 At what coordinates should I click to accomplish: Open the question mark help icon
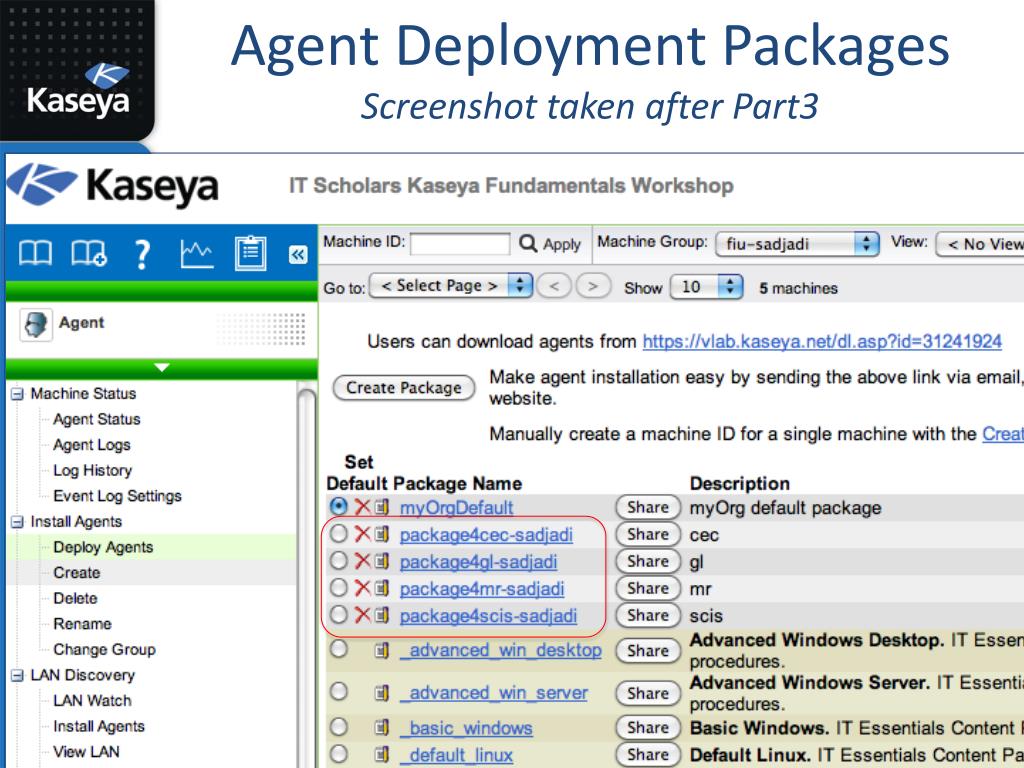[x=142, y=254]
